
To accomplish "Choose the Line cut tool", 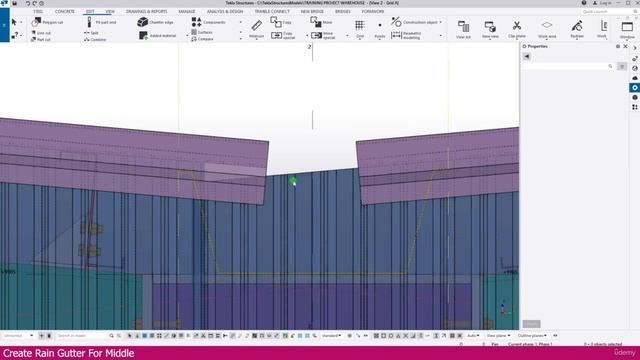I will pyautogui.click(x=41, y=33).
